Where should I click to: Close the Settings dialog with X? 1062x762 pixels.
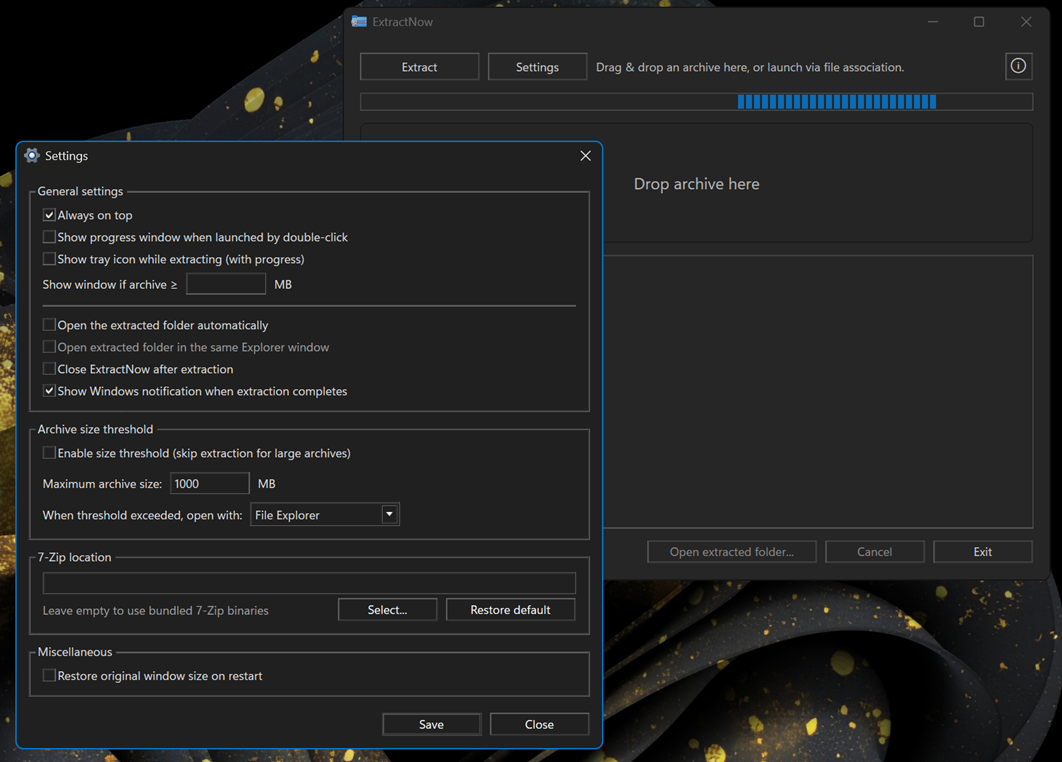[x=585, y=156]
